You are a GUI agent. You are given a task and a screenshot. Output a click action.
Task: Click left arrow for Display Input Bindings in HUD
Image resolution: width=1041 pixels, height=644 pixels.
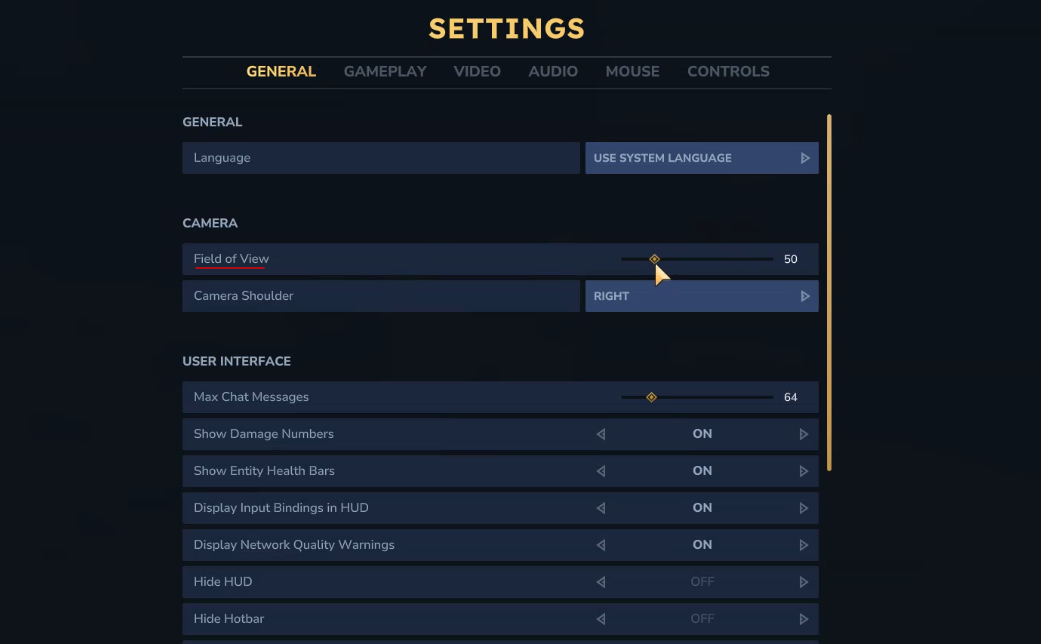pos(601,508)
